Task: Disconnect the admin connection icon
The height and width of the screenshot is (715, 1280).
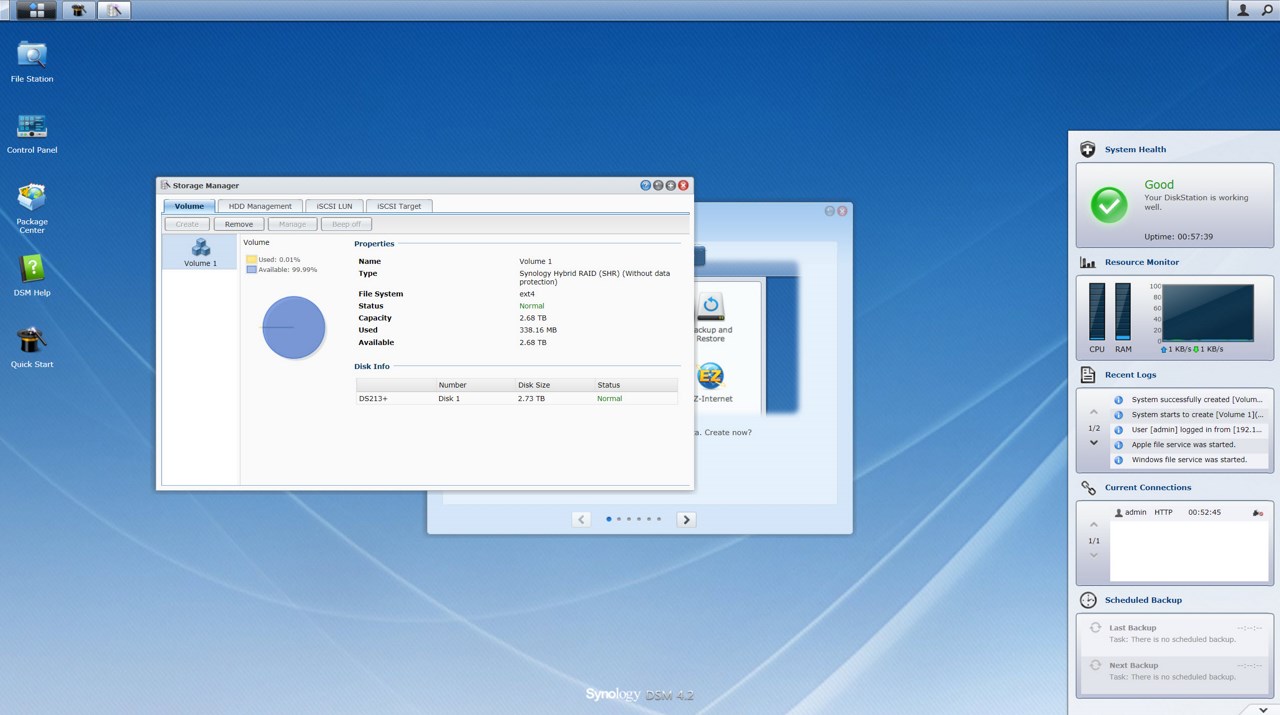Action: (x=1257, y=512)
